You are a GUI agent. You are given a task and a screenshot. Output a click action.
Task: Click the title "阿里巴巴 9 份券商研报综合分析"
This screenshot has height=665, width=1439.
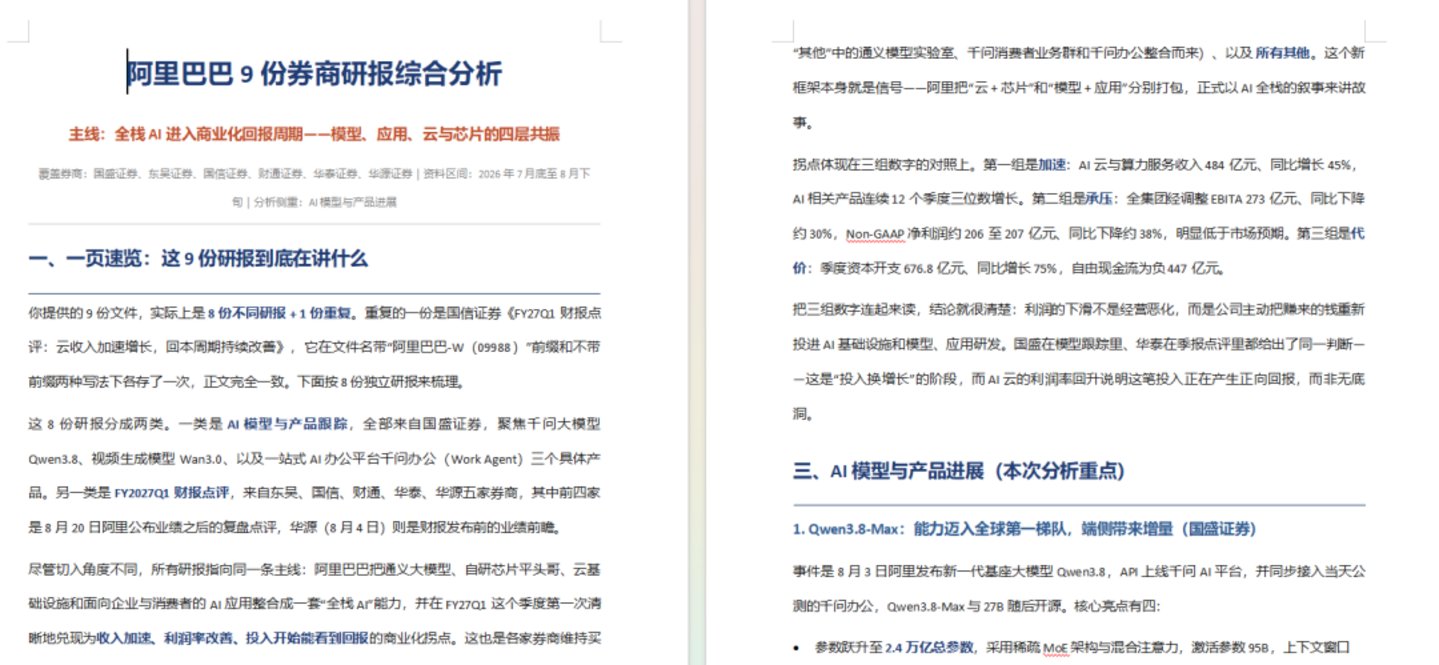click(x=315, y=74)
